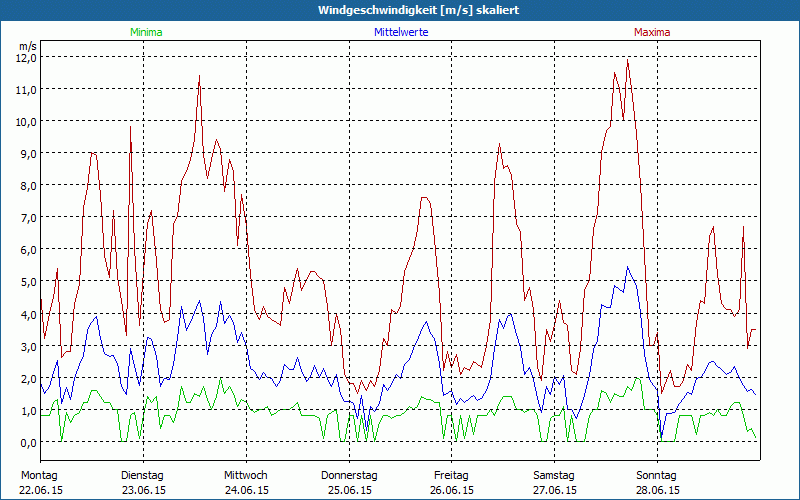Select the 12,0 y-axis value
The height and width of the screenshot is (500, 800).
tap(25, 57)
